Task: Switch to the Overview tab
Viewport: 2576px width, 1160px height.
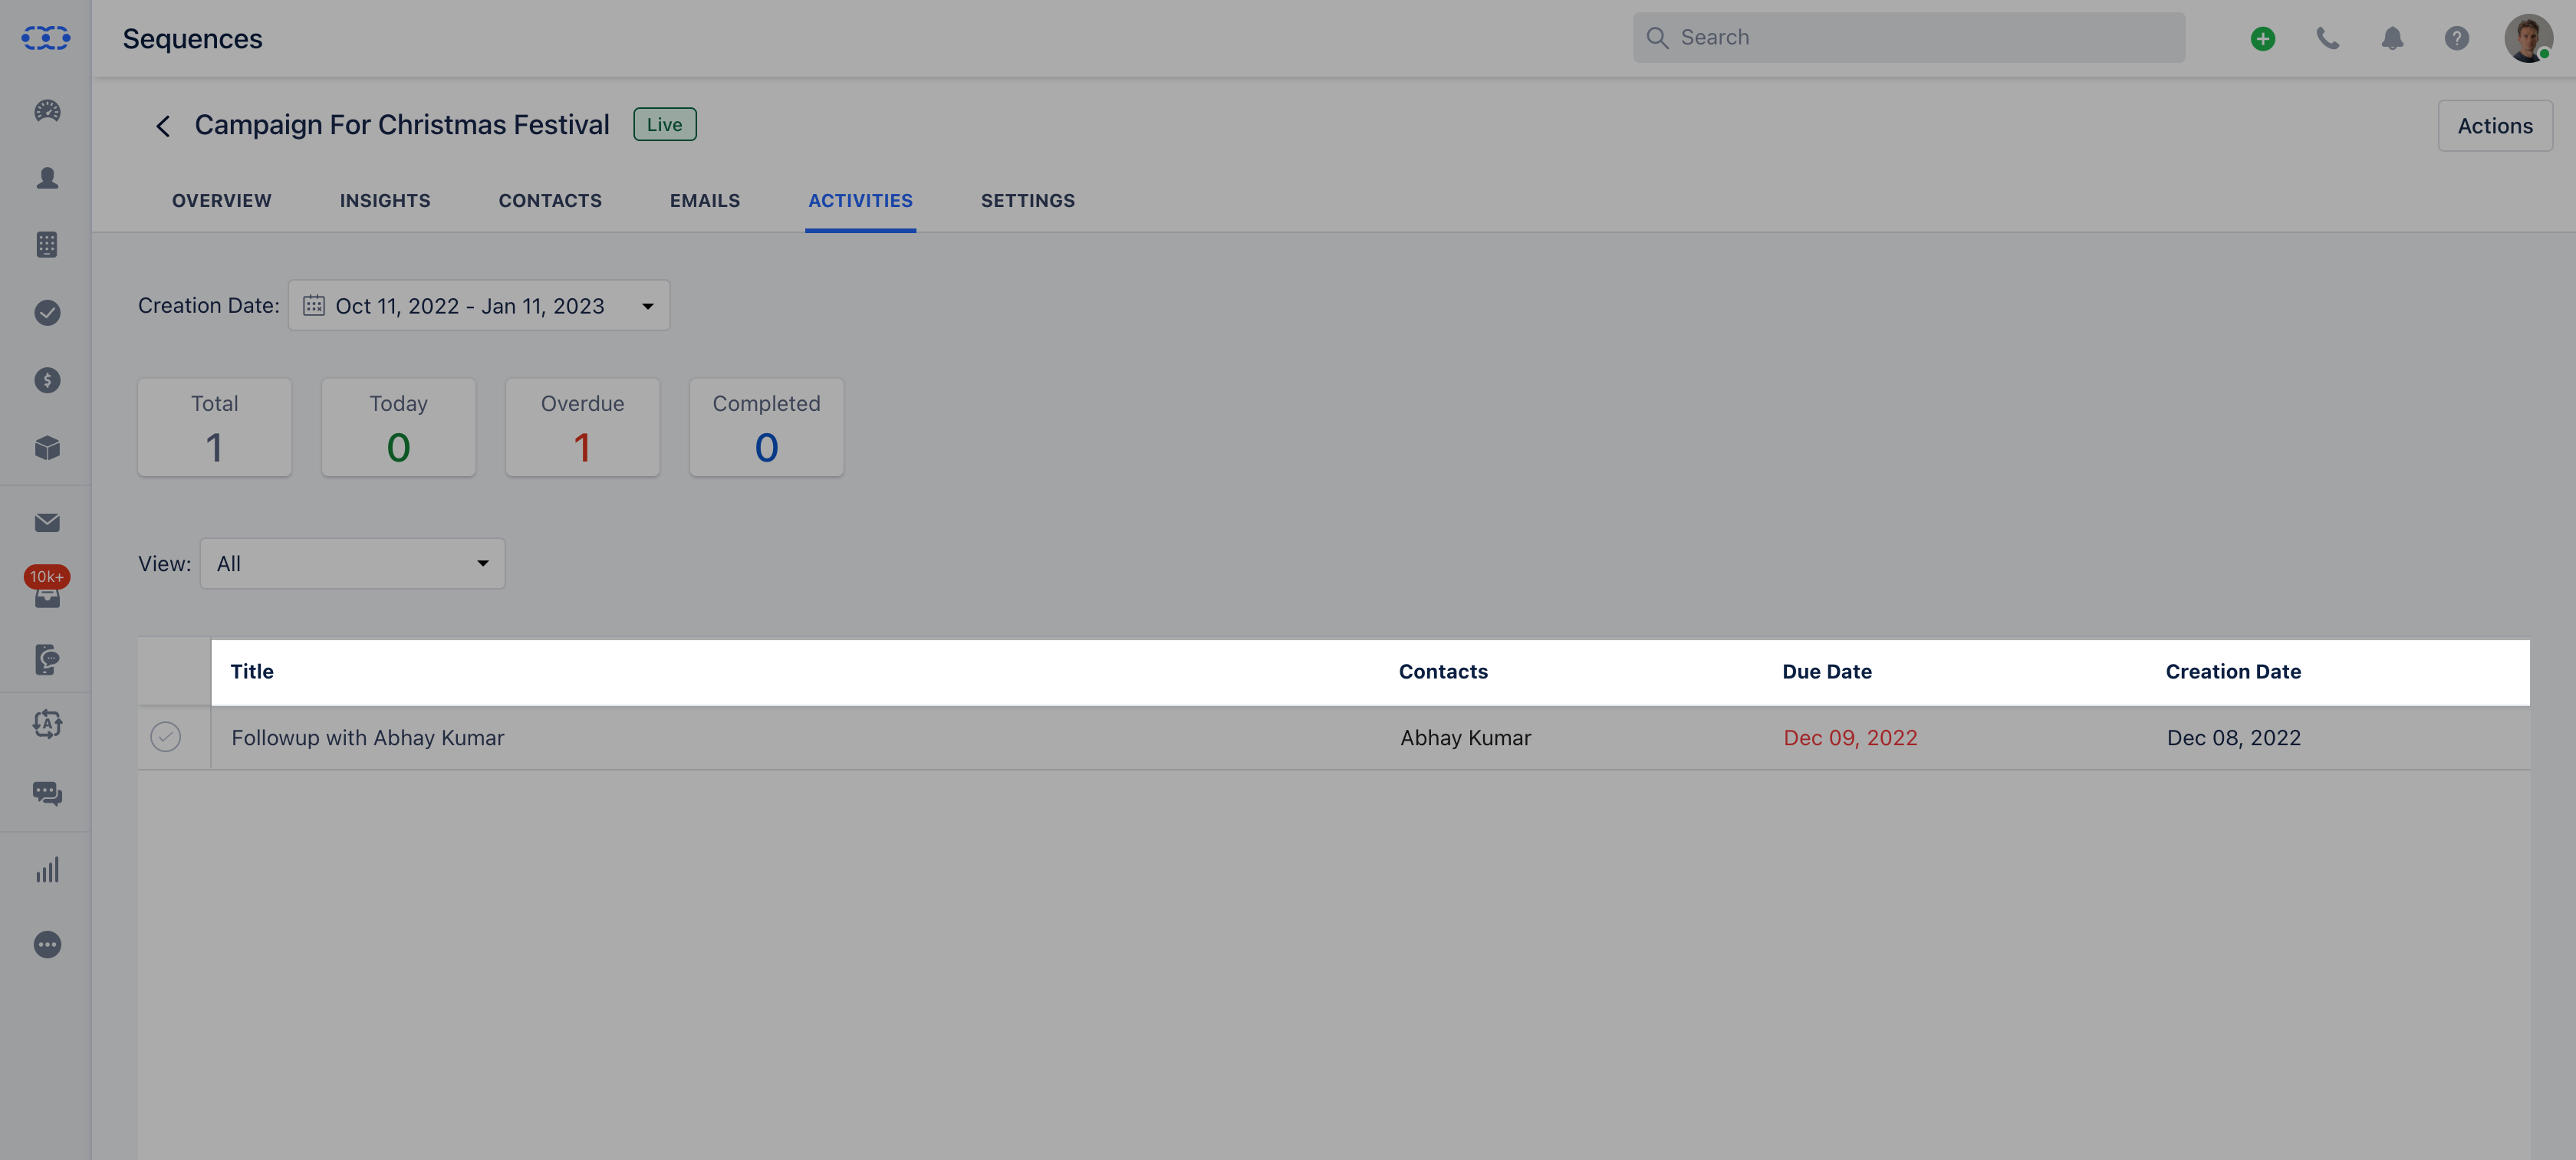Action: coord(222,201)
